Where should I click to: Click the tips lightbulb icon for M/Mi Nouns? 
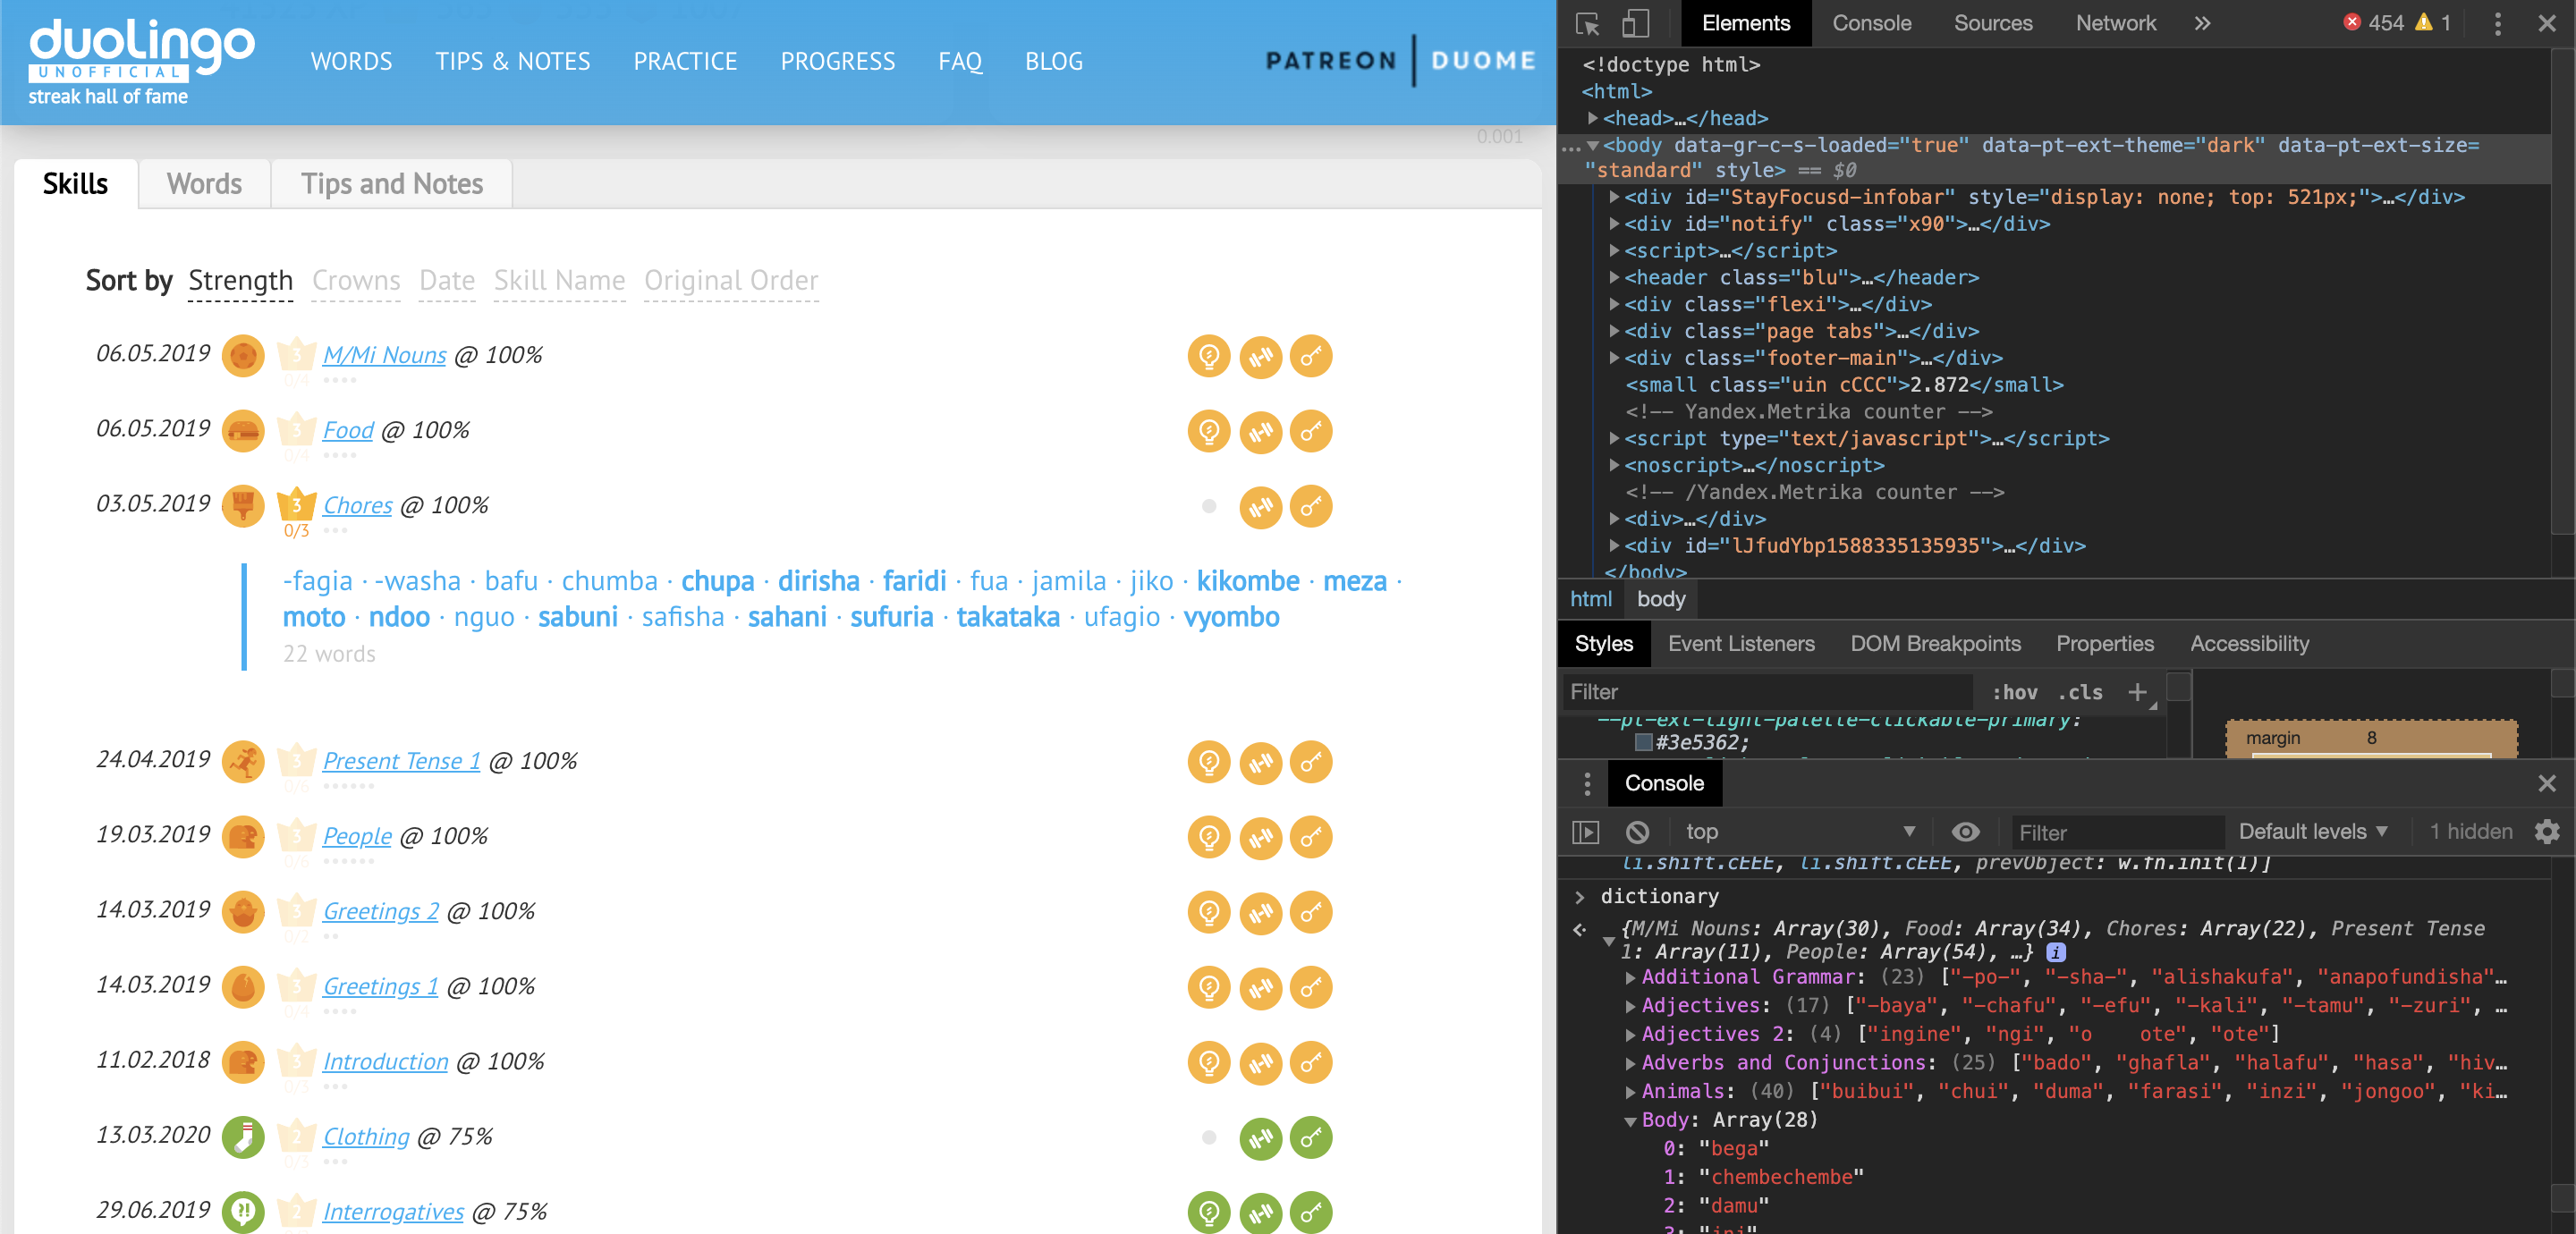pyautogui.click(x=1209, y=356)
